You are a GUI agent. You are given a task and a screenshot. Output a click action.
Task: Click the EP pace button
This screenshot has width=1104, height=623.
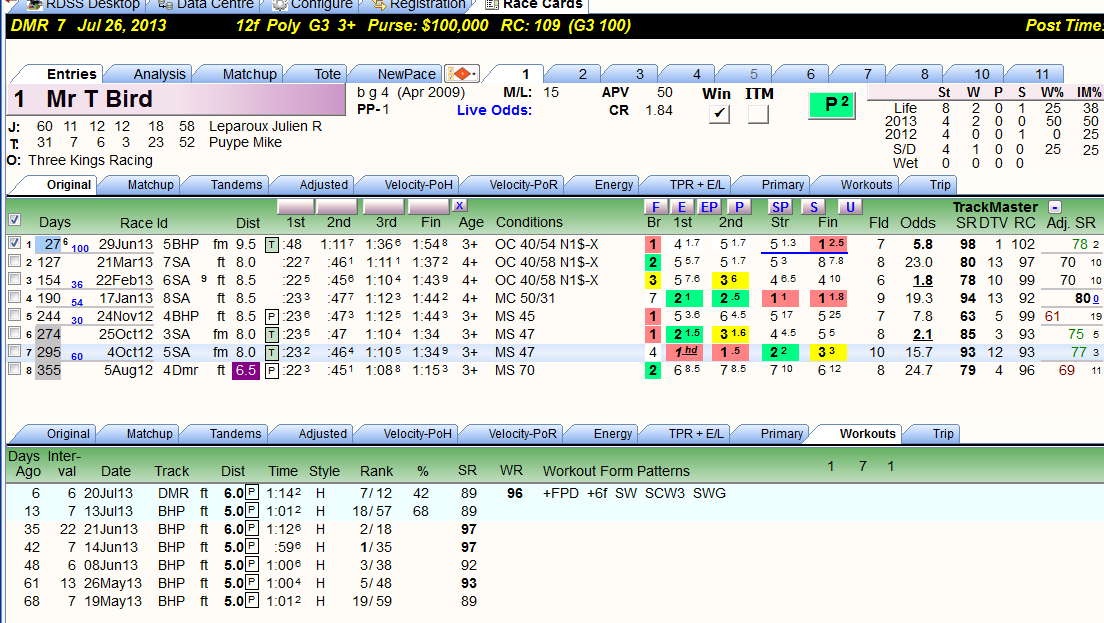709,207
